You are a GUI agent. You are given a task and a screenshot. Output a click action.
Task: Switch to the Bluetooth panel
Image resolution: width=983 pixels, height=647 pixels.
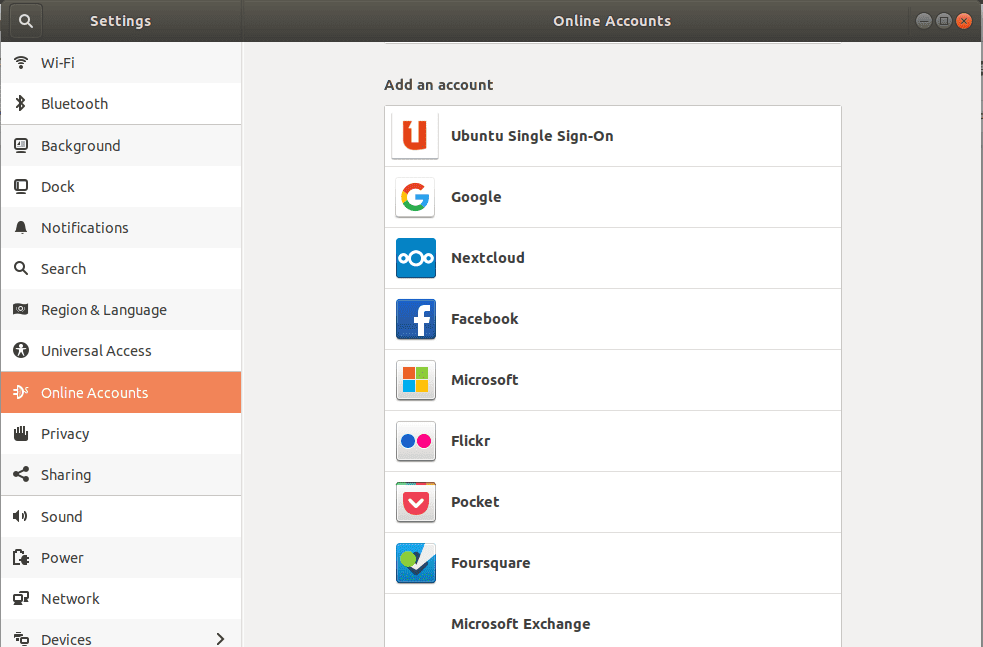(74, 104)
